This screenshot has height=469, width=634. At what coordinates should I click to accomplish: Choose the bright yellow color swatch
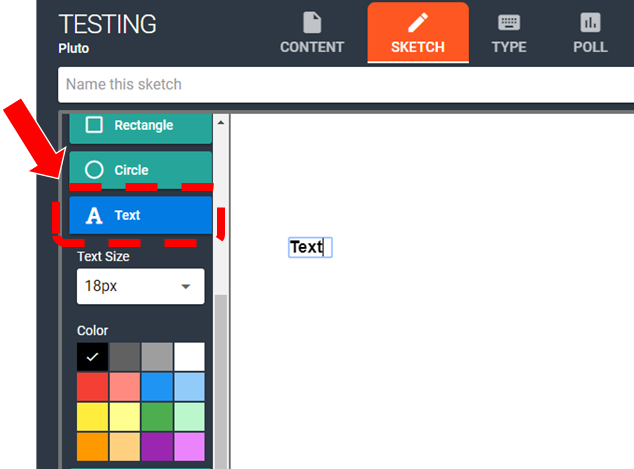tap(93, 416)
